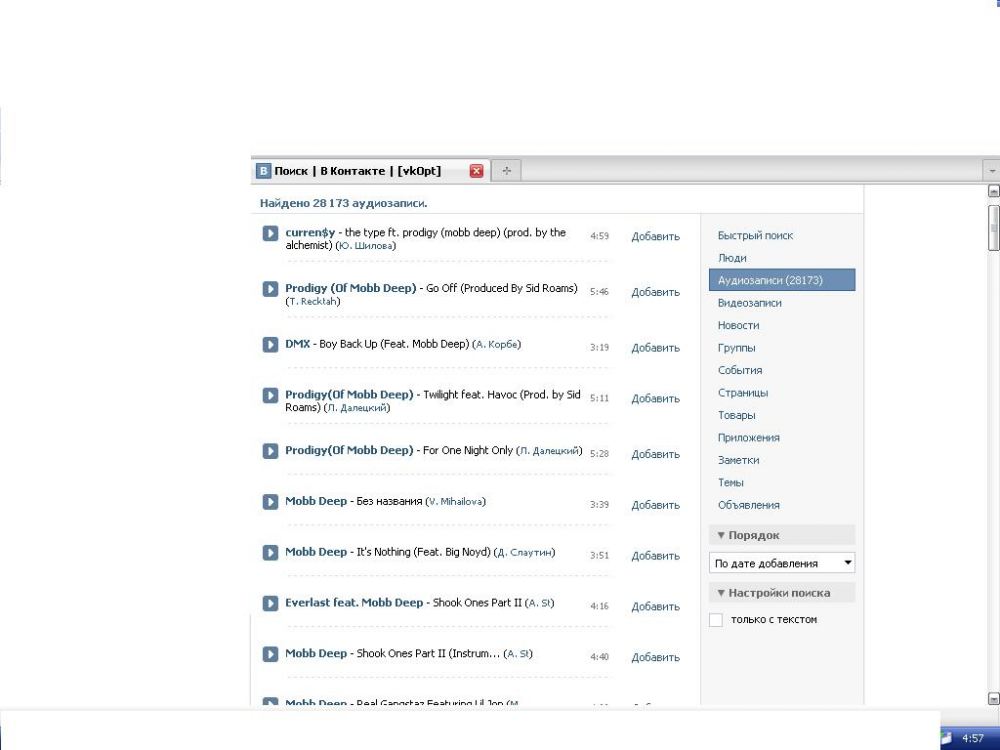Play Everlast Shook Ones Part II
Image resolution: width=1000 pixels, height=750 pixels.
click(270, 603)
